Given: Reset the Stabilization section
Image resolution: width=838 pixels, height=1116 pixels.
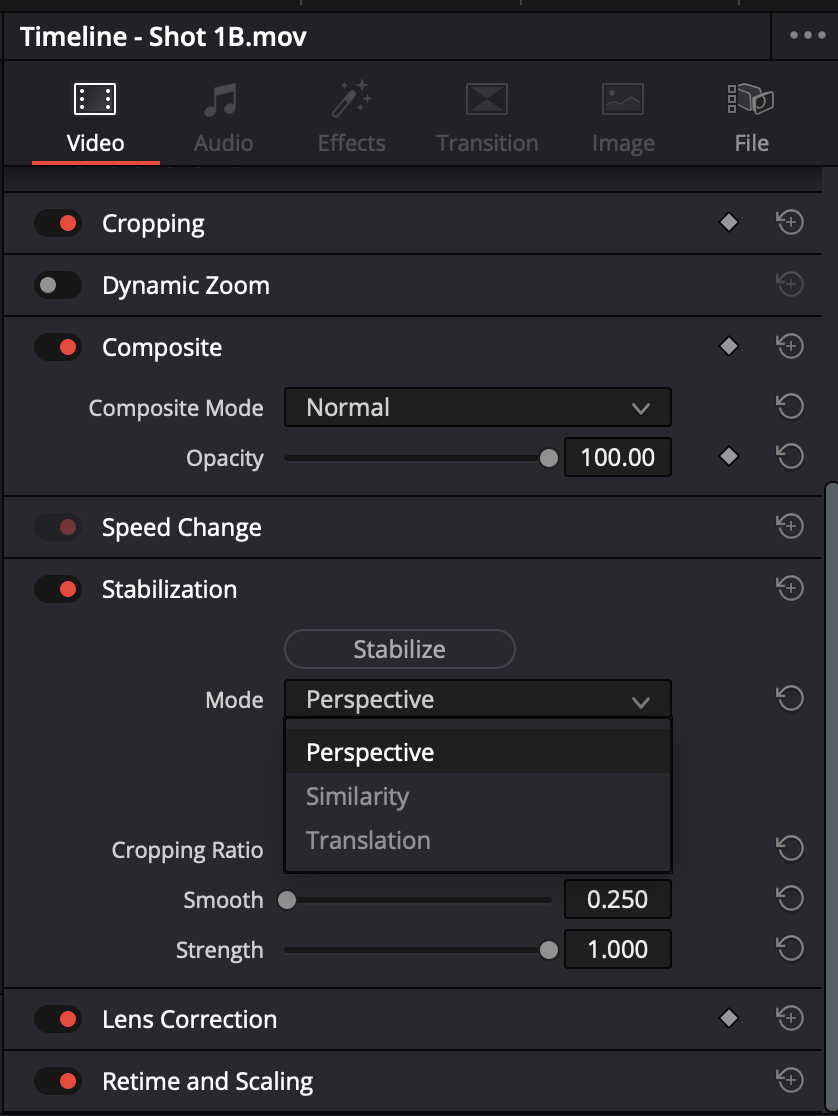Looking at the screenshot, I should coord(790,588).
